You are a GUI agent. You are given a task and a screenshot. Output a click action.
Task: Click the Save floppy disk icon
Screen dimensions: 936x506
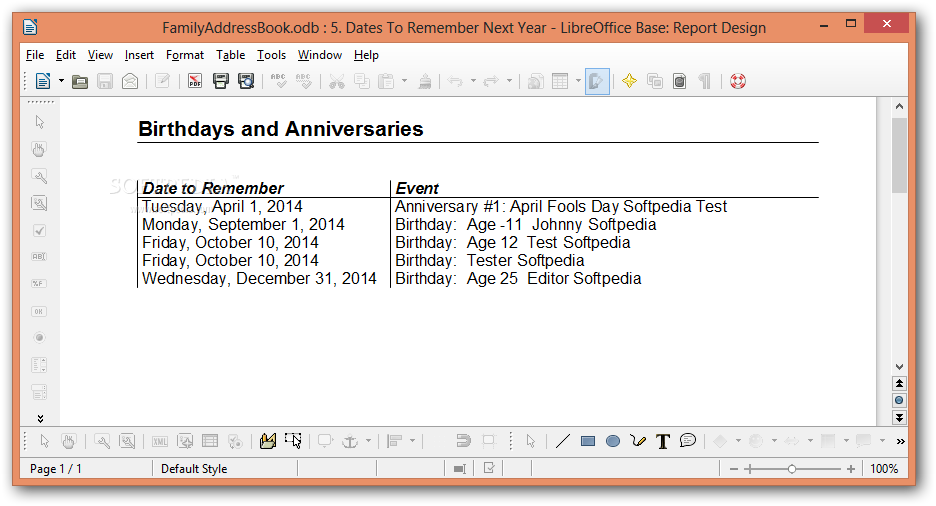click(x=105, y=81)
